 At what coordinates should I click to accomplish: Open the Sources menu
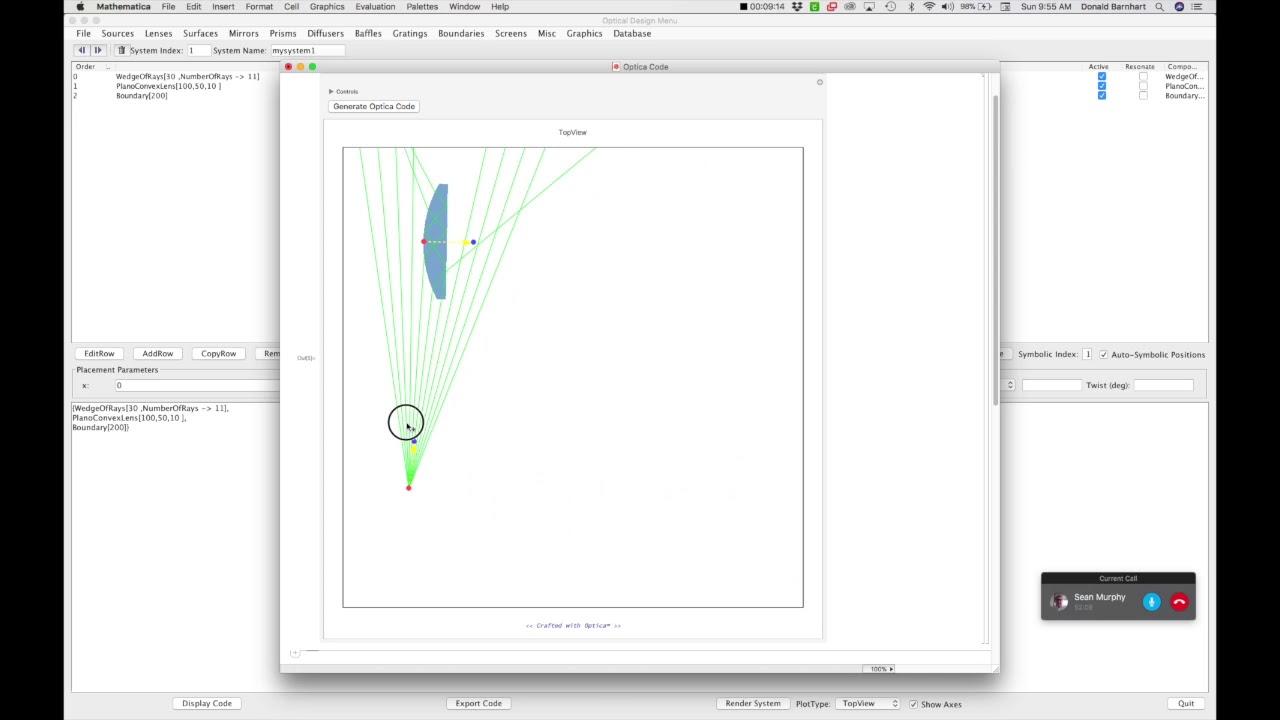click(x=117, y=33)
